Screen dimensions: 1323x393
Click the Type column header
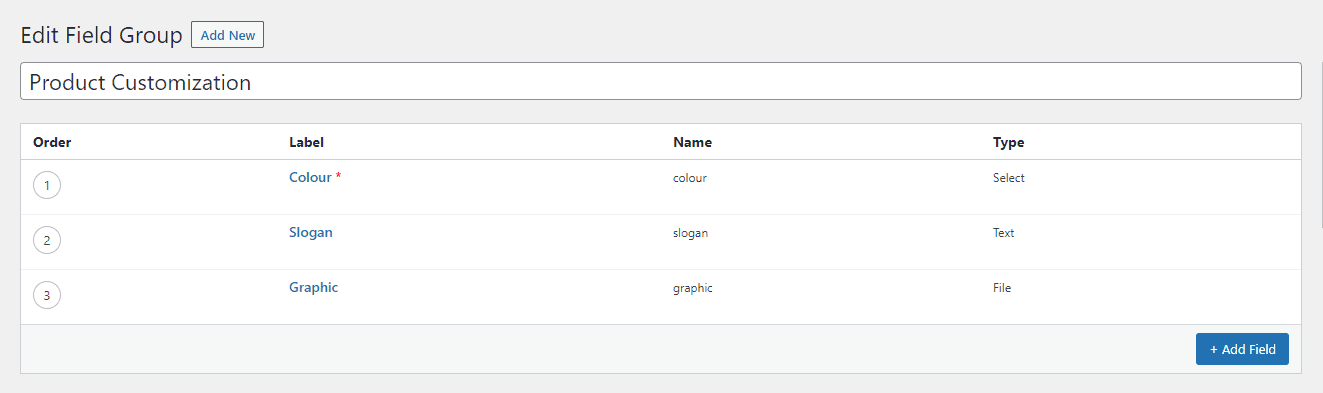(x=1008, y=142)
